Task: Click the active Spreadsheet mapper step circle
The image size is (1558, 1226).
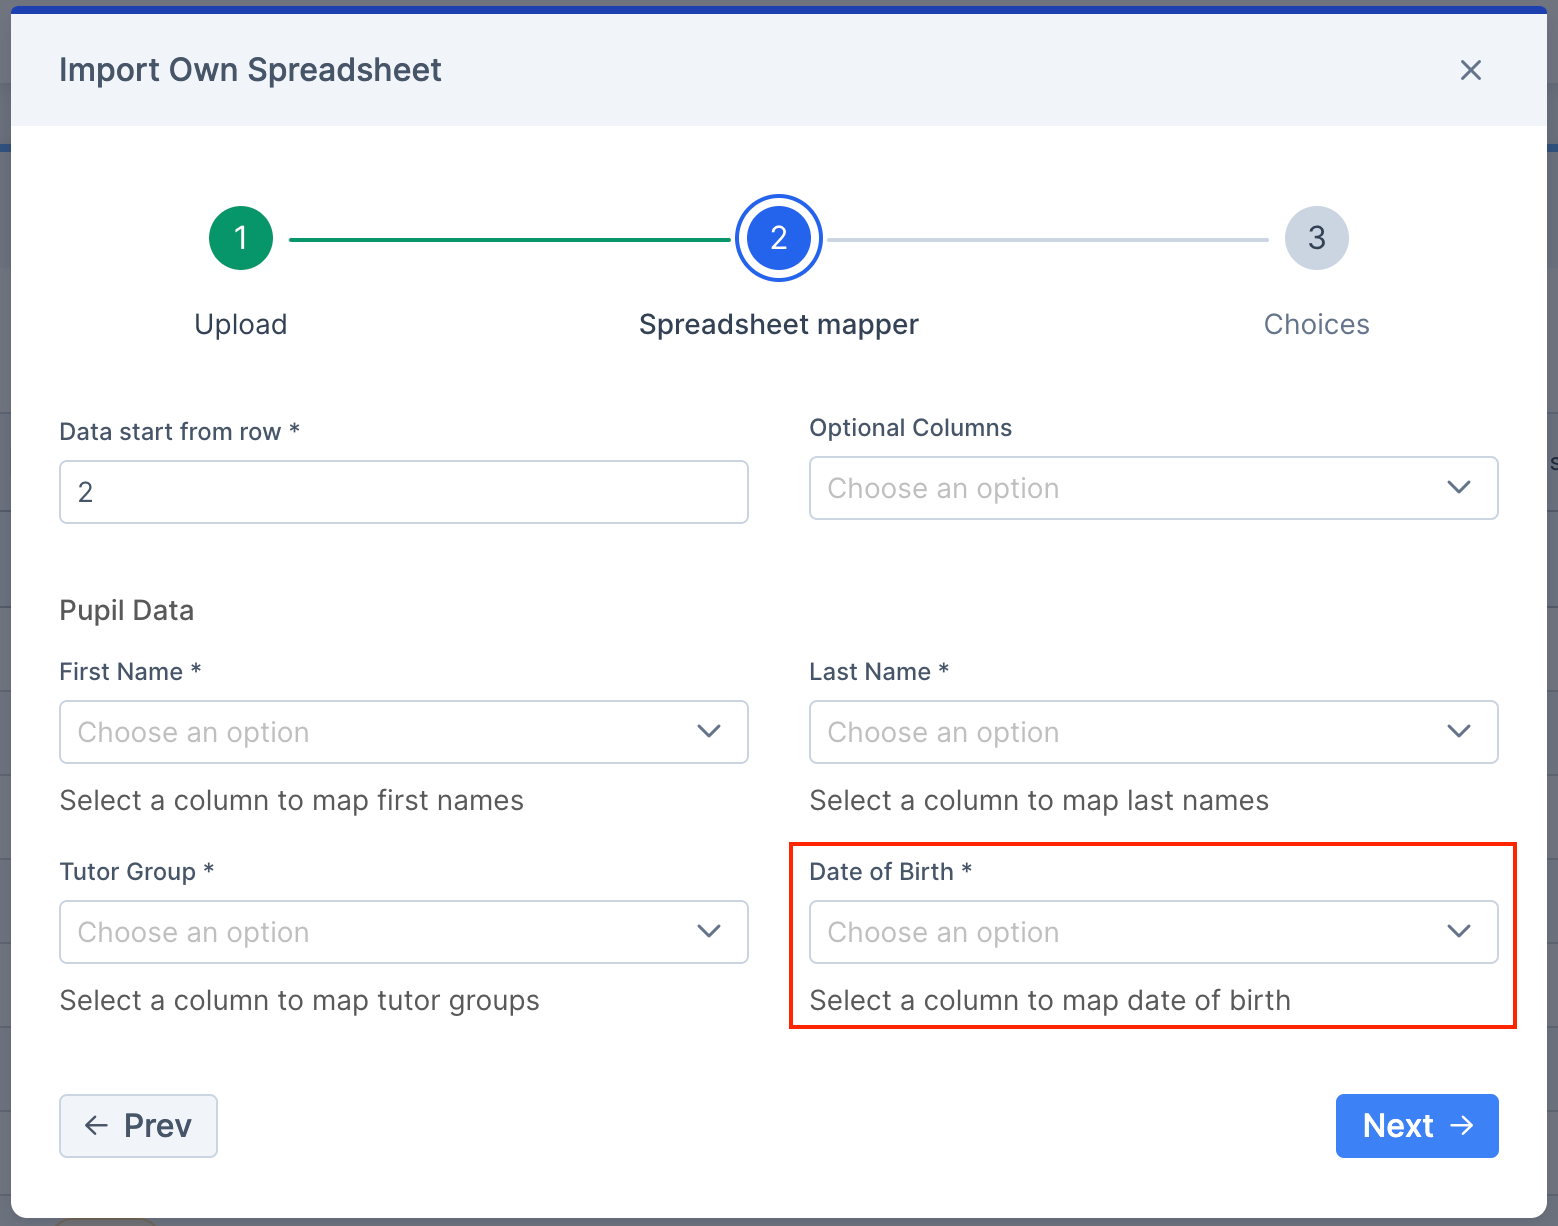Action: [778, 238]
